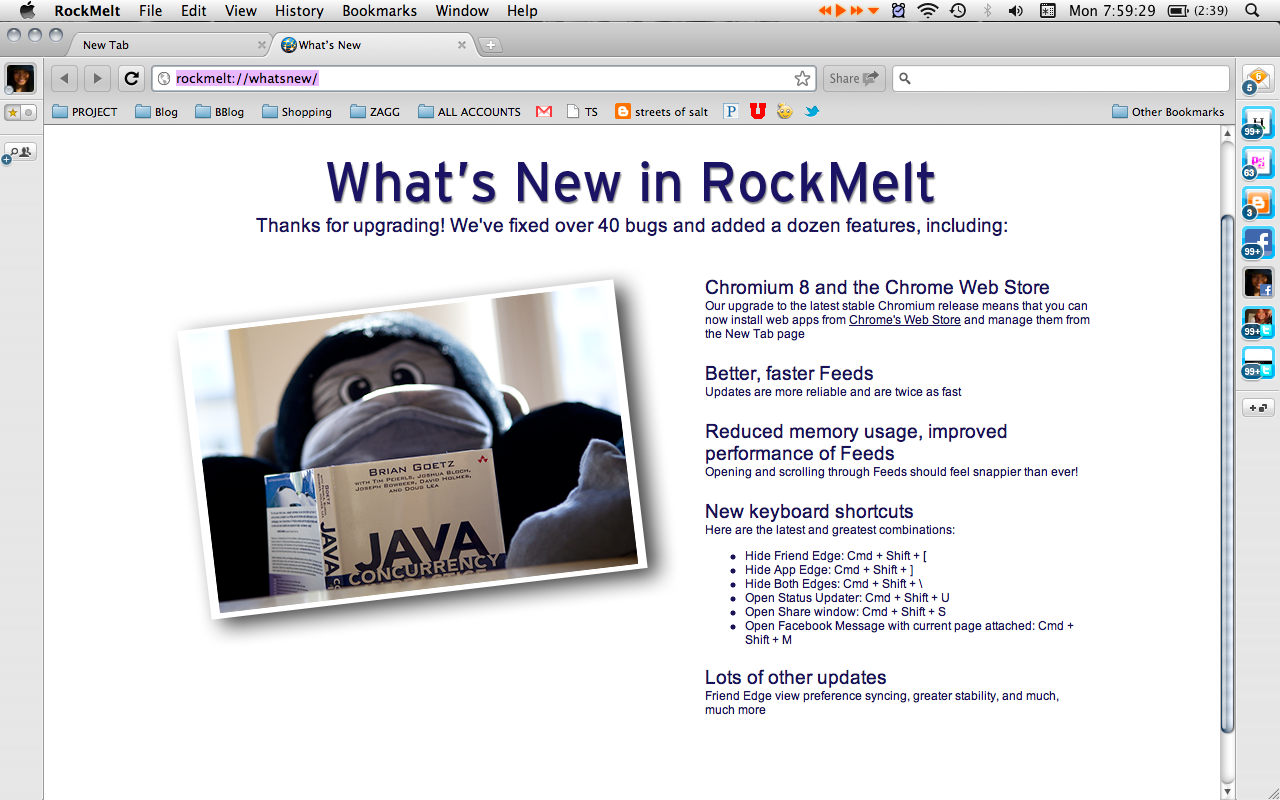The height and width of the screenshot is (800, 1280).
Task: Click the add feed button in App Edge
Action: point(1258,407)
